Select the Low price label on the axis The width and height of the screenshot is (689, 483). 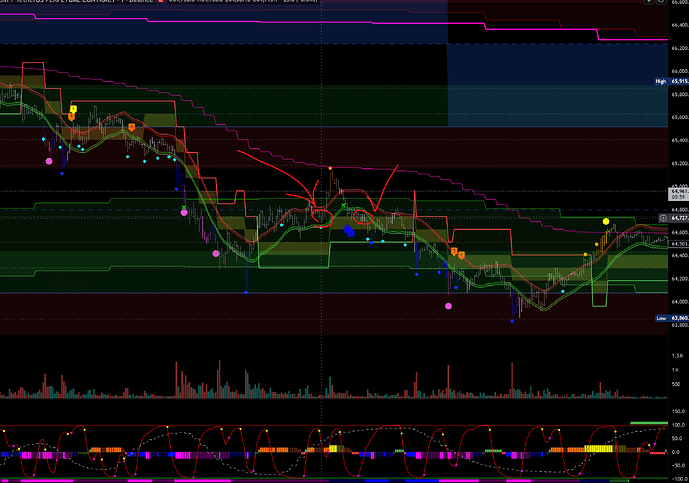(660, 318)
